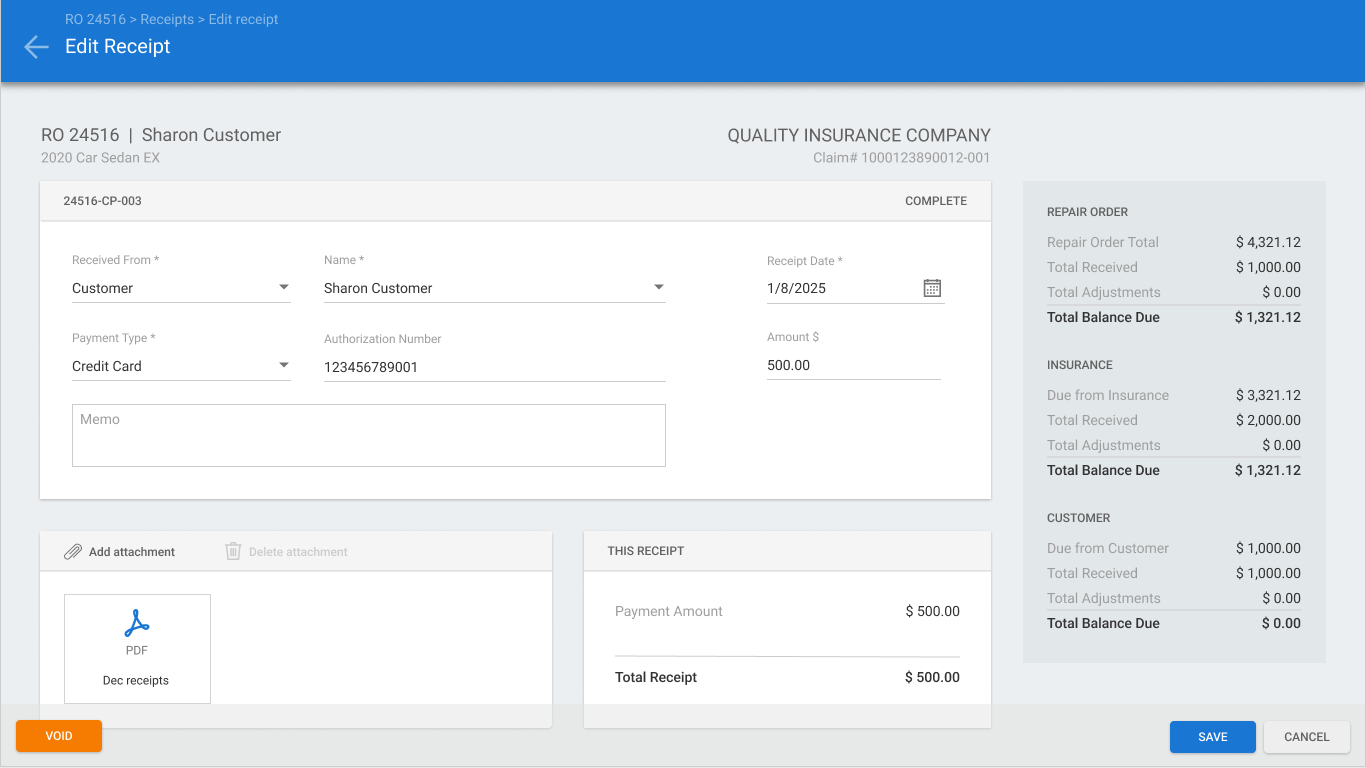This screenshot has height=768, width=1366.
Task: Click the back arrow icon
Action: point(36,47)
